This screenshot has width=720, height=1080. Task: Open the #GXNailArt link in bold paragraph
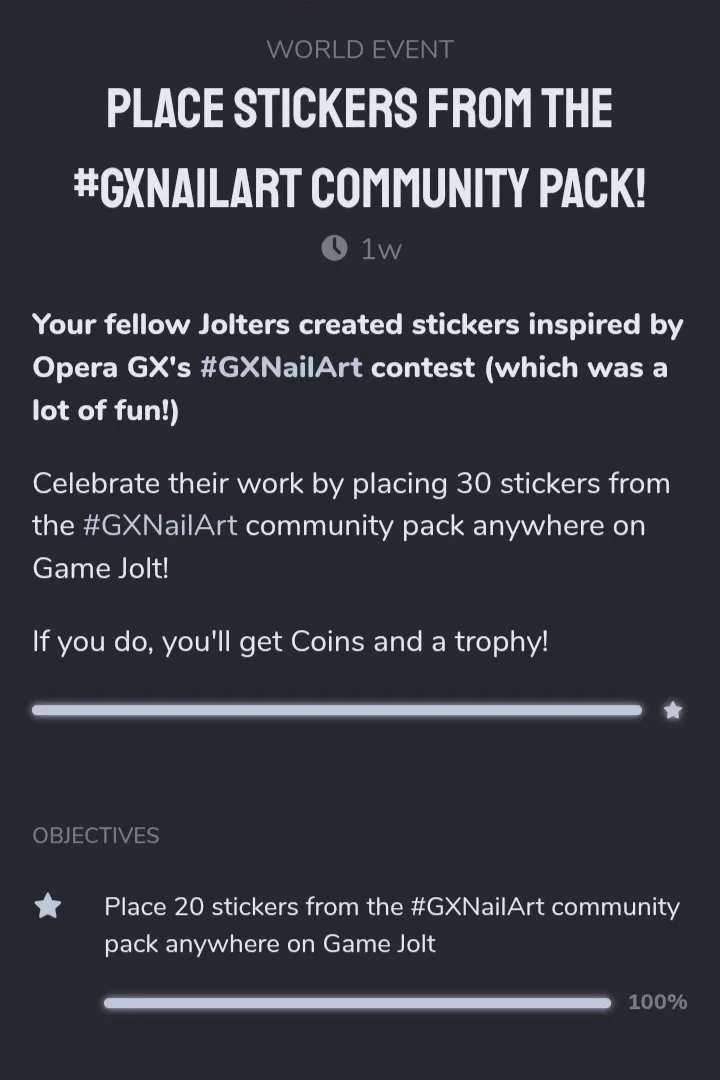pos(281,367)
